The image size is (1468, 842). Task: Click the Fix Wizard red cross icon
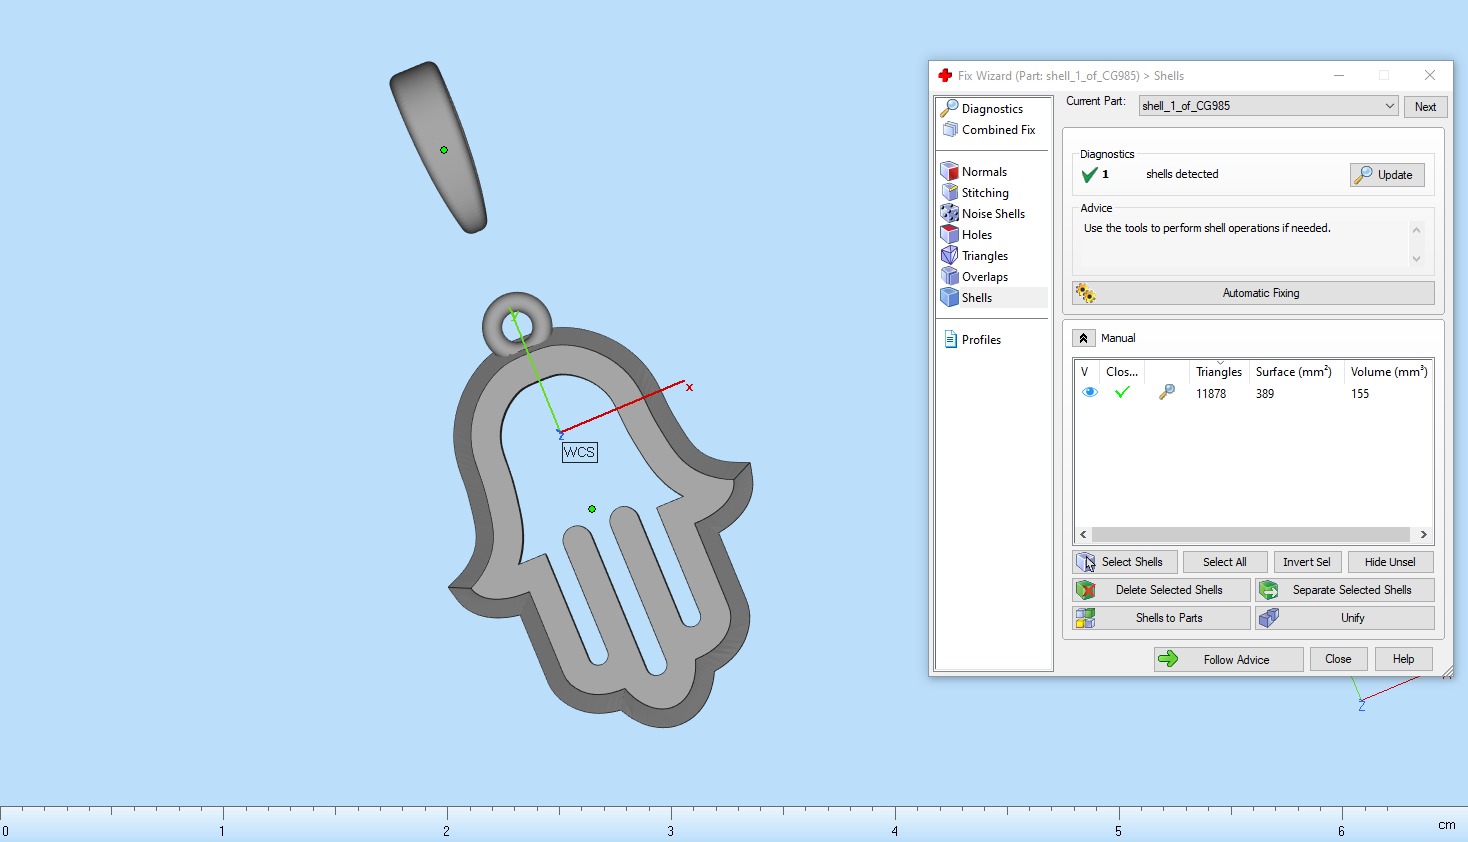945,76
